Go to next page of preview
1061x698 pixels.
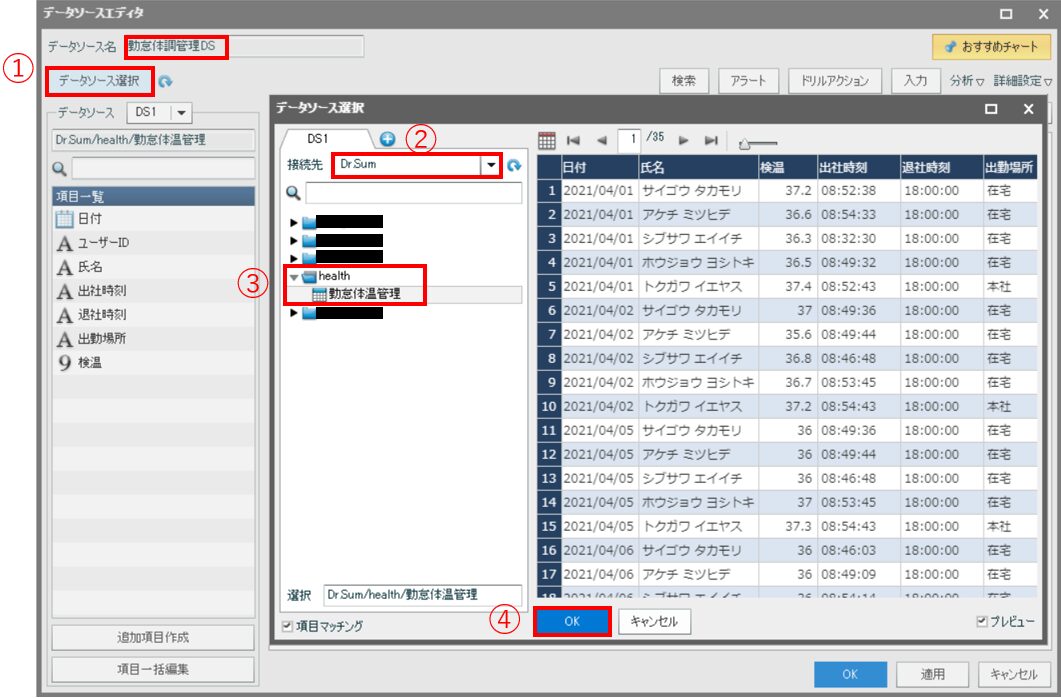(x=684, y=140)
